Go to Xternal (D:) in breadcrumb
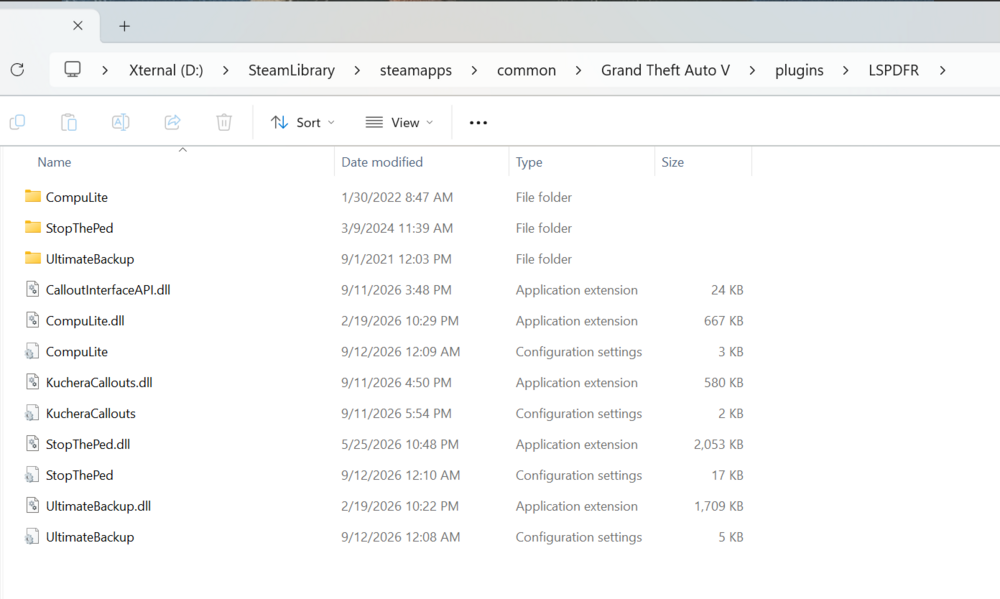The height and width of the screenshot is (599, 1000). (166, 70)
